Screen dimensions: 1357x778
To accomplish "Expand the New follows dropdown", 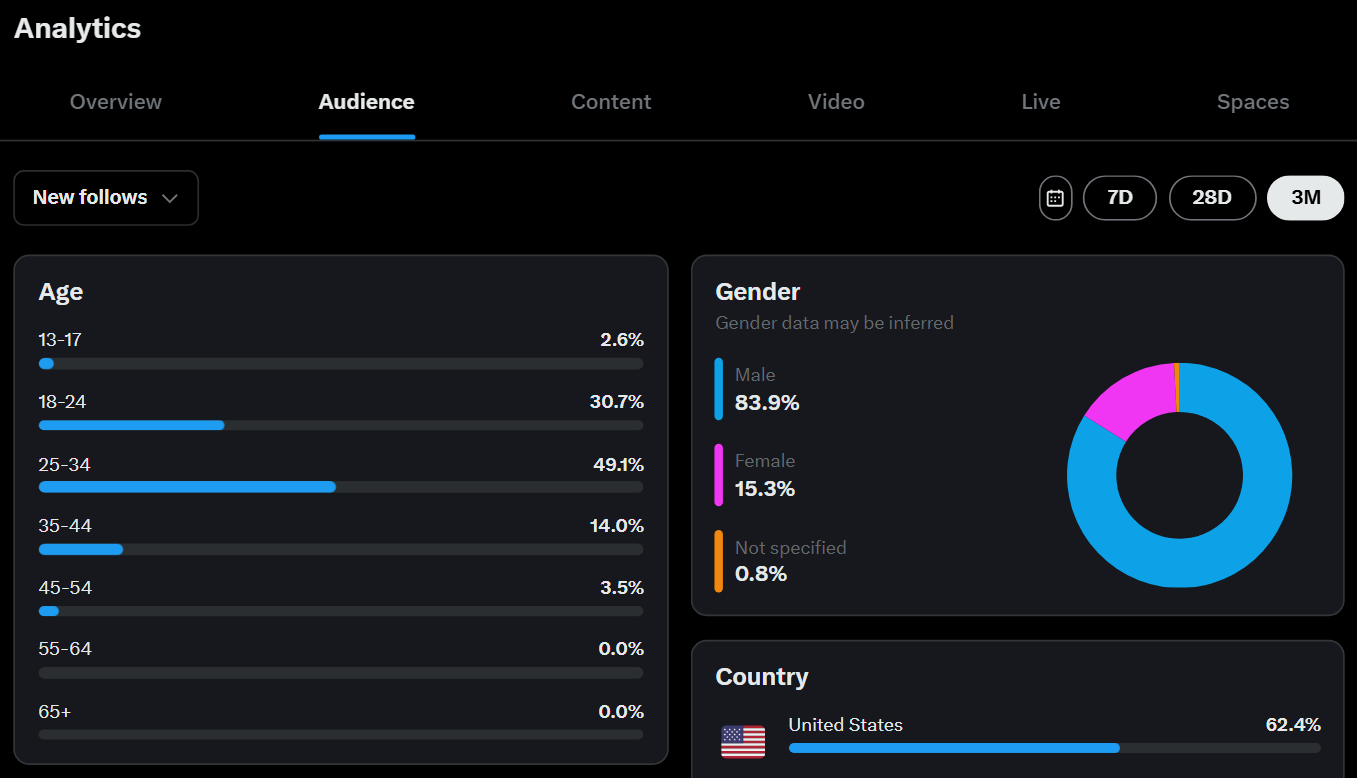I will [x=106, y=198].
